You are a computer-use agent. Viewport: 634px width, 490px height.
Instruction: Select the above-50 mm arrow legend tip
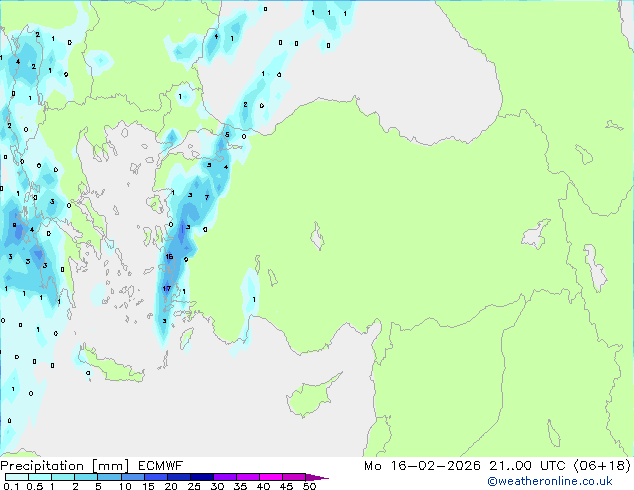[317, 477]
